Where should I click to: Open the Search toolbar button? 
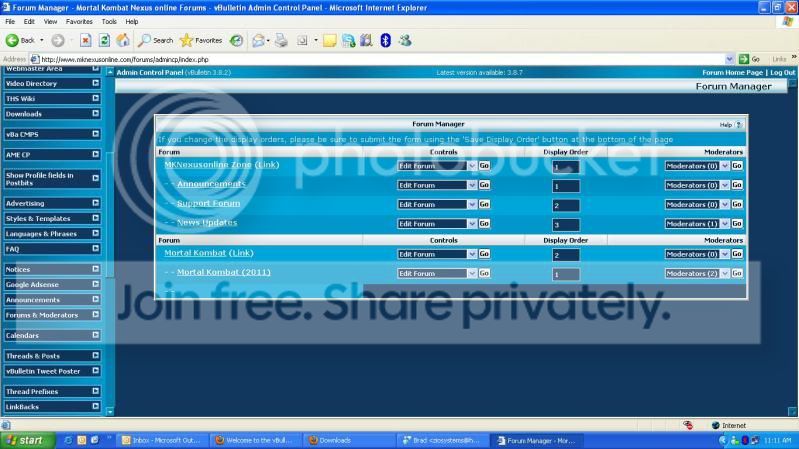156,40
